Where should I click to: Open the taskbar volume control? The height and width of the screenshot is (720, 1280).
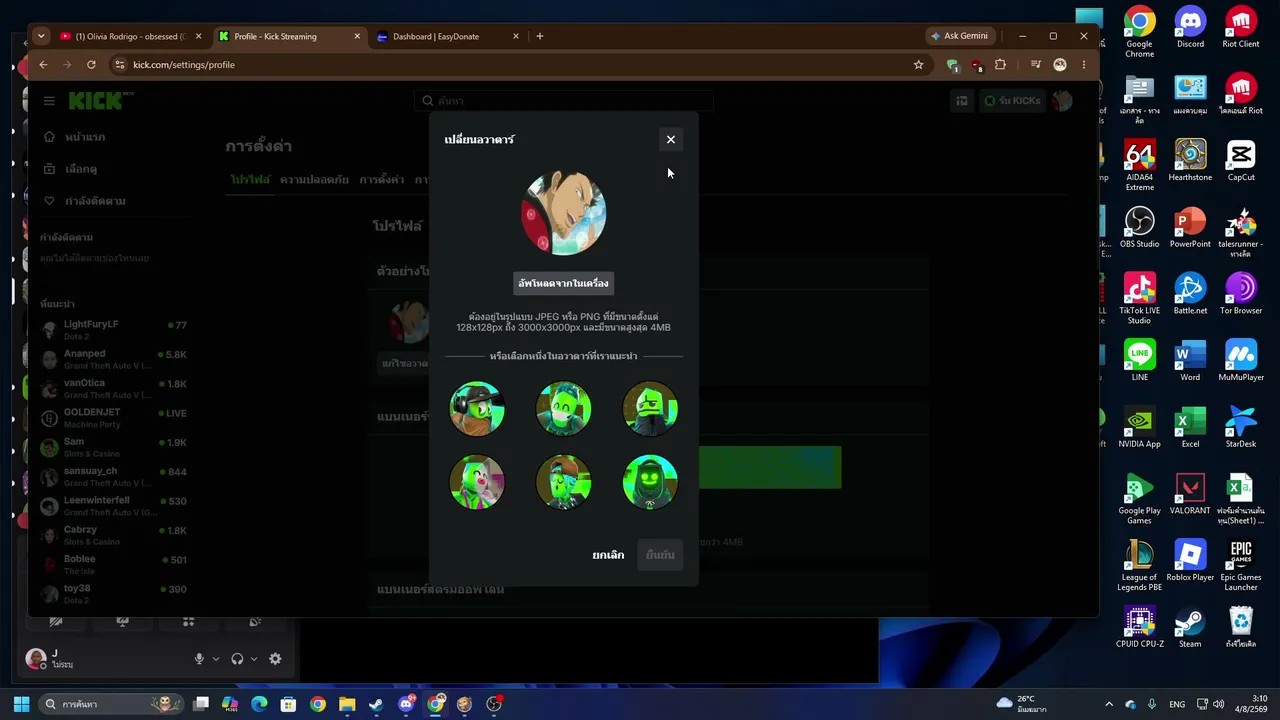pos(1218,704)
